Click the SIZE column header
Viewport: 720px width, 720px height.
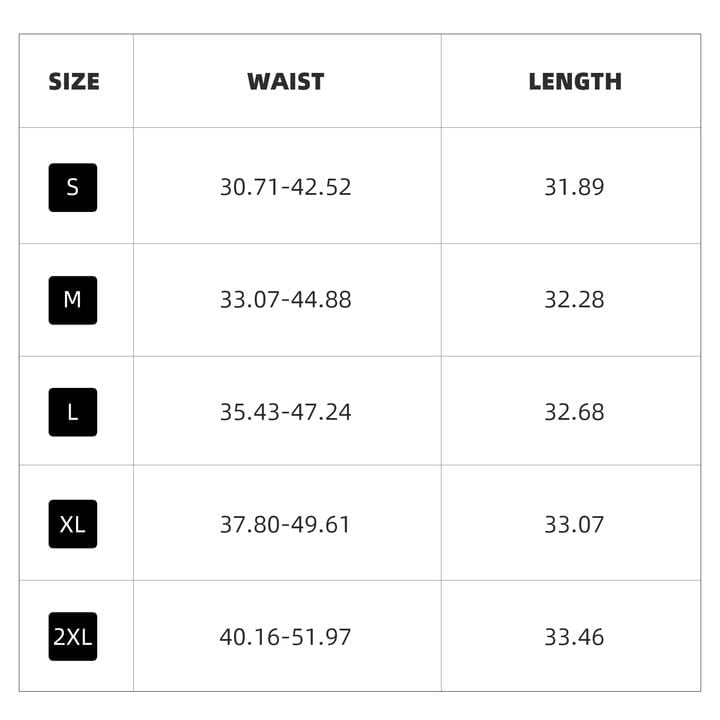pyautogui.click(x=74, y=82)
